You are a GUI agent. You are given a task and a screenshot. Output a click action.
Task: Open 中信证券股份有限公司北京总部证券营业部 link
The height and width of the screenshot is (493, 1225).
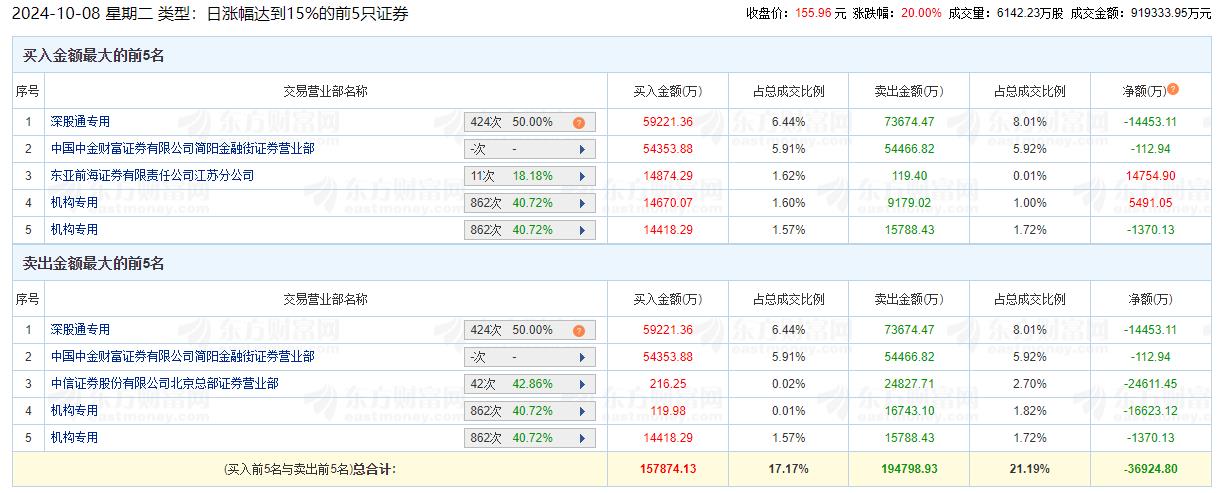pyautogui.click(x=164, y=383)
